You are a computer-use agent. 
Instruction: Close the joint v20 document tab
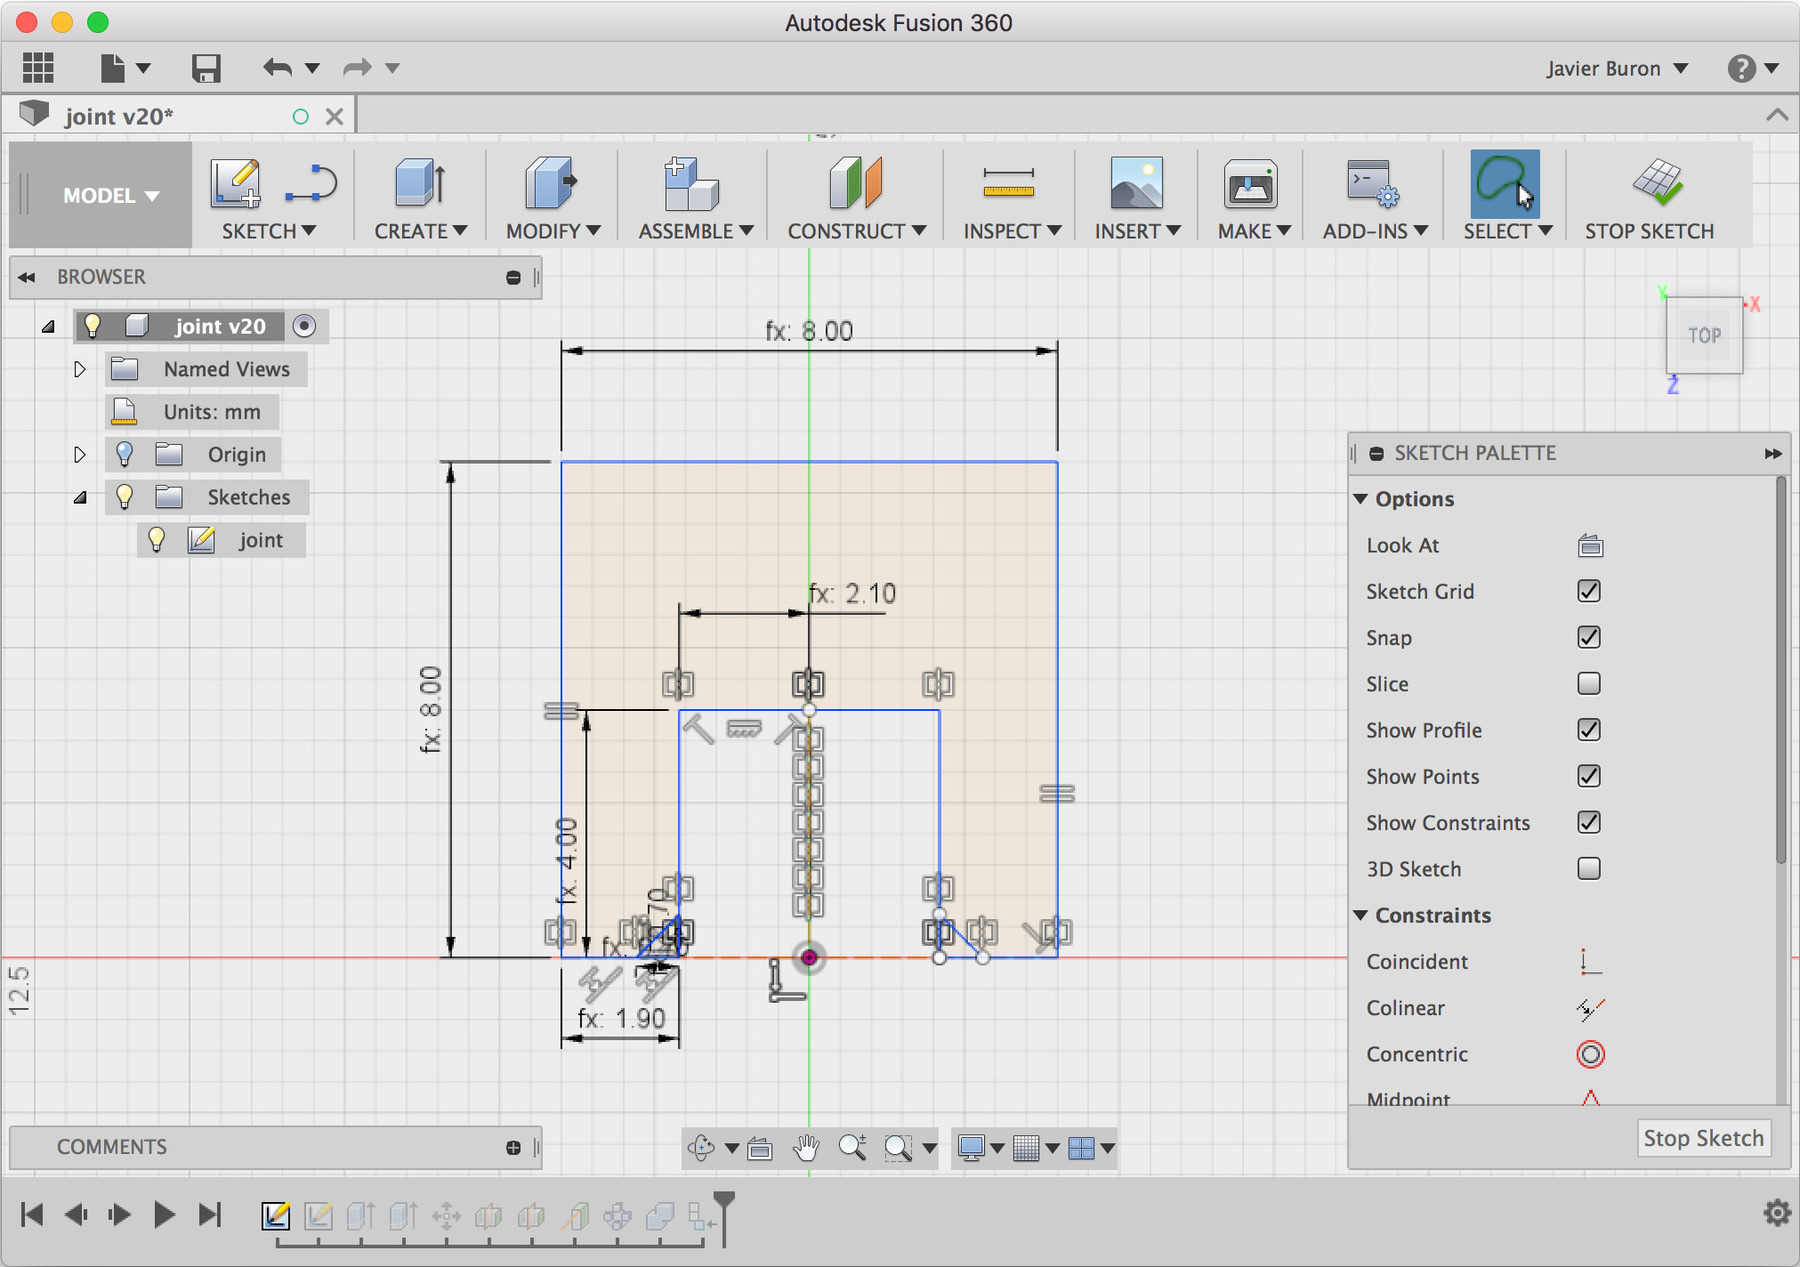[335, 117]
